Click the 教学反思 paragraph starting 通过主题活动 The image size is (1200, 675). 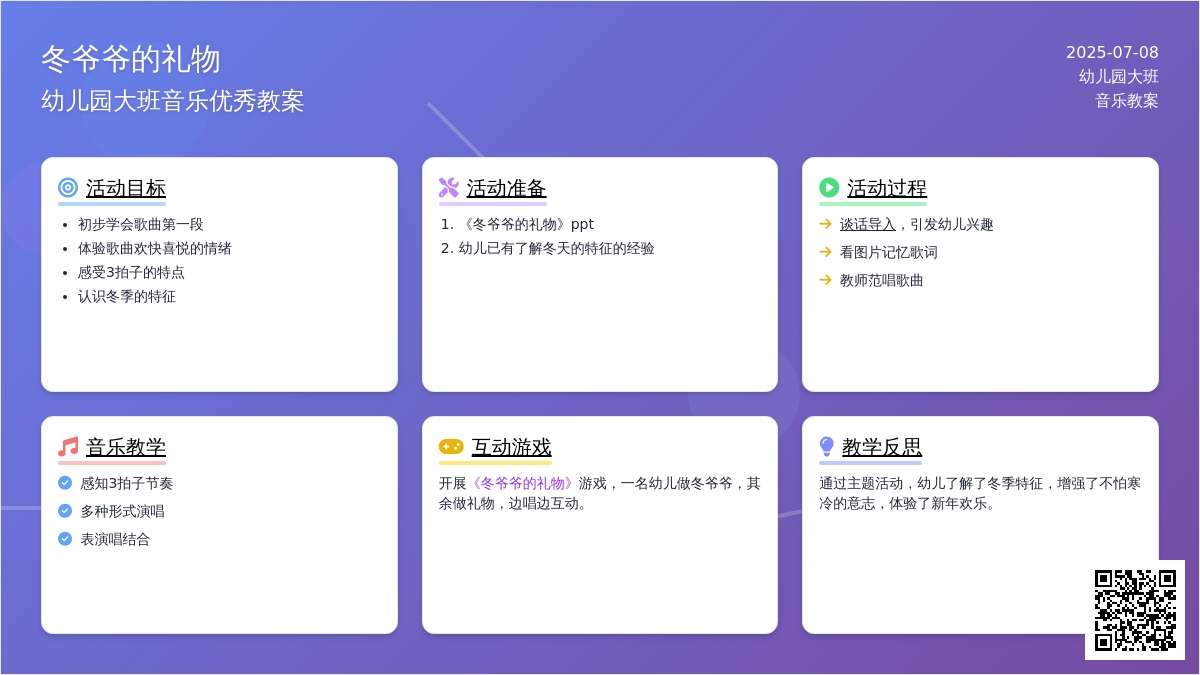click(x=980, y=493)
